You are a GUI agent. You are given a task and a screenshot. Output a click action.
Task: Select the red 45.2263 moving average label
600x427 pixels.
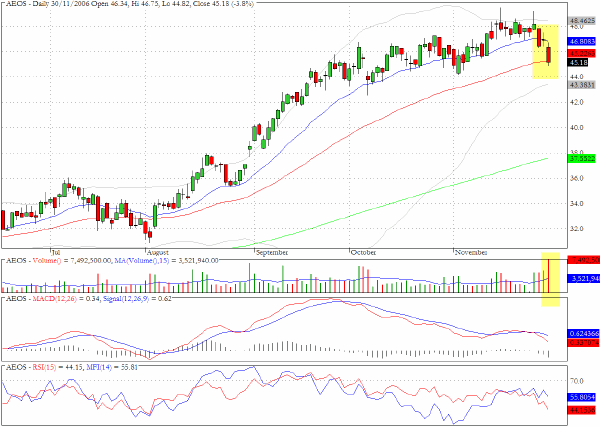coord(582,53)
